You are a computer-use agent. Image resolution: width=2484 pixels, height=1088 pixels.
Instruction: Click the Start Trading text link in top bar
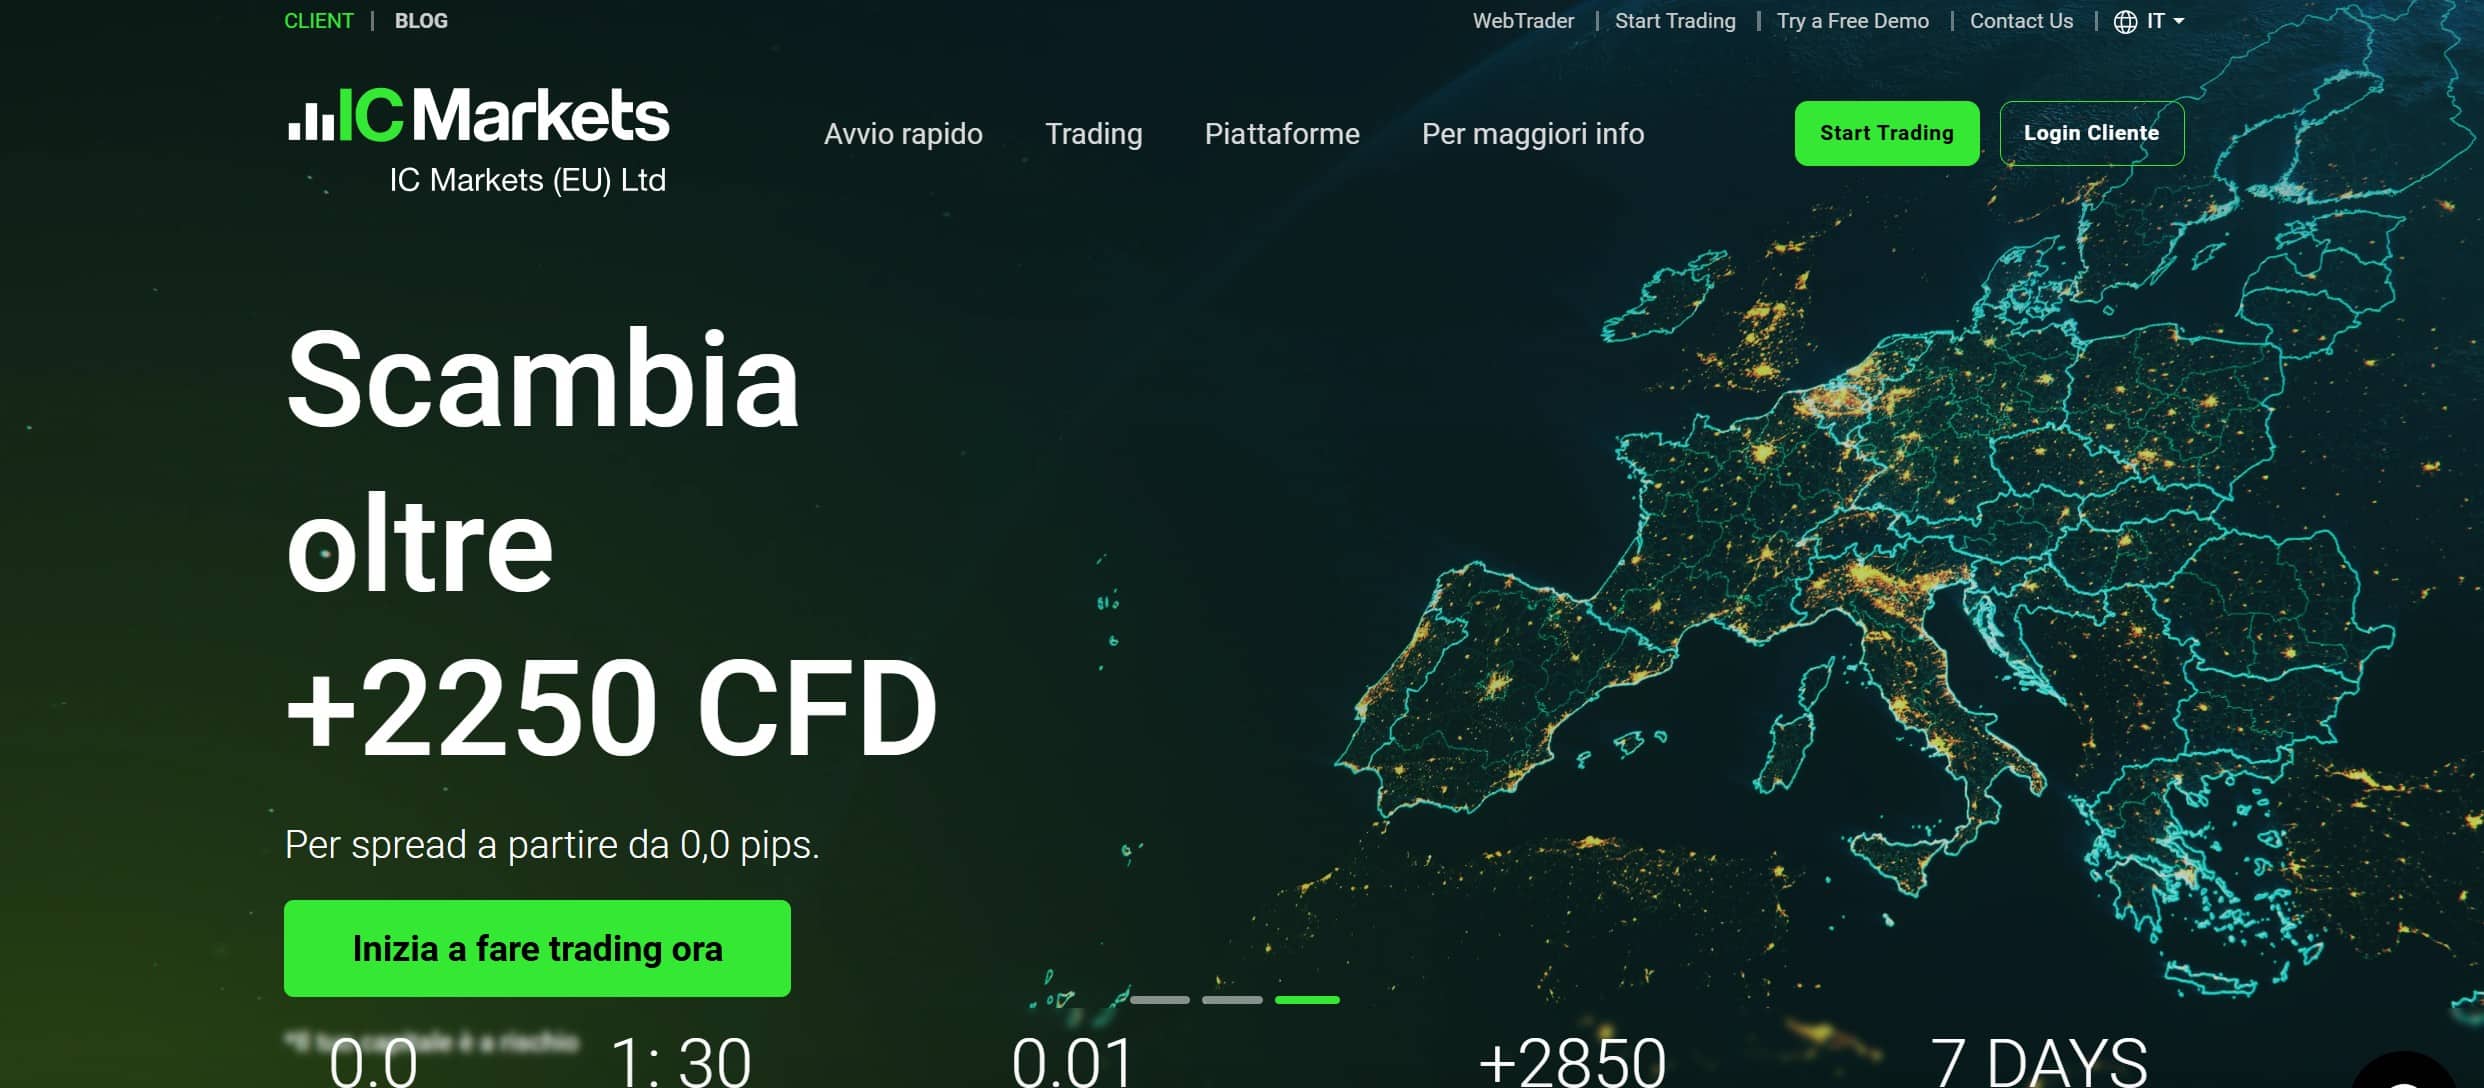point(1675,21)
